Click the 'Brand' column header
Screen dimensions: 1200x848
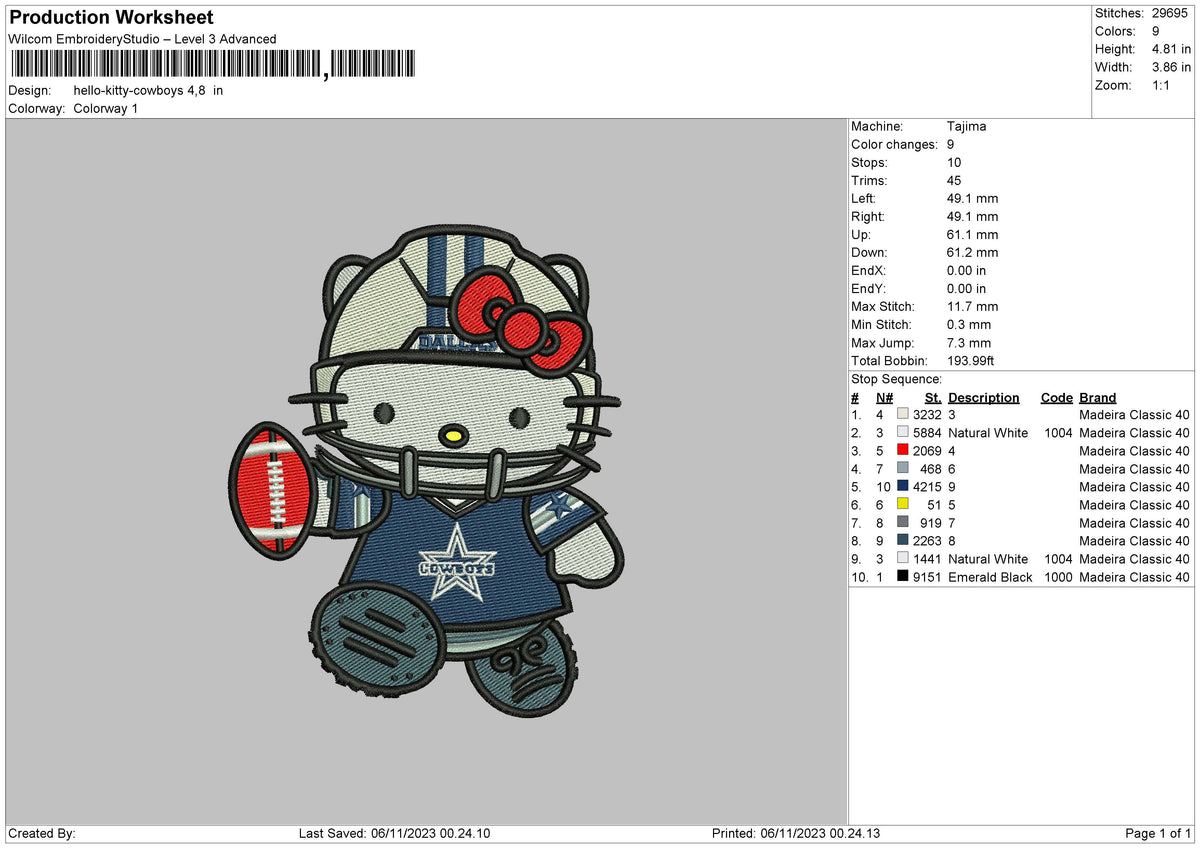[x=1097, y=397]
